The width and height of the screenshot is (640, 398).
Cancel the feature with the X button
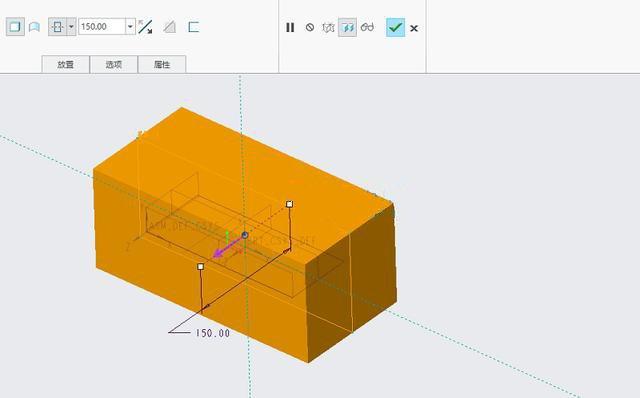[414, 28]
